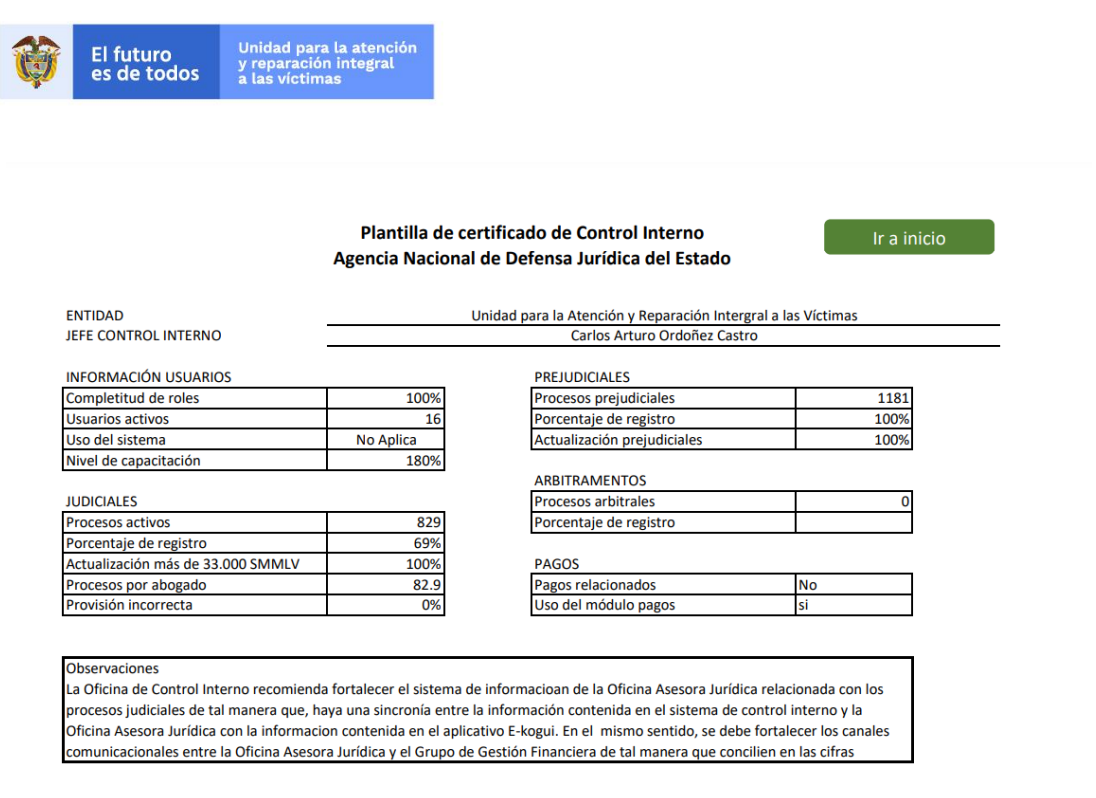Click the 'INFORMACIÓN USUARIOS' section header
Image resolution: width=1096 pixels, height=798 pixels.
(148, 377)
